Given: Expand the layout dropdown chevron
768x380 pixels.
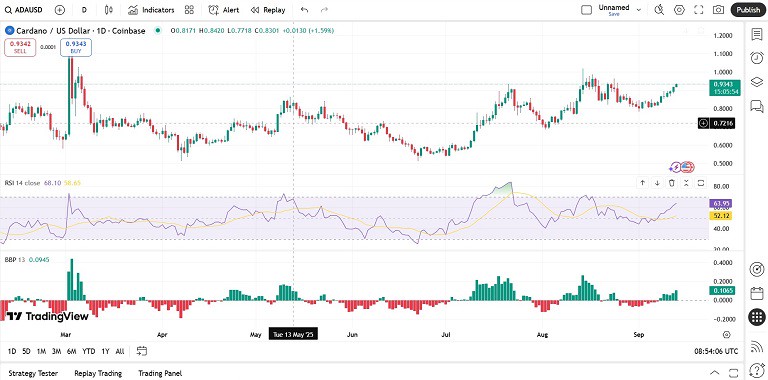Looking at the screenshot, I should coord(639,10).
